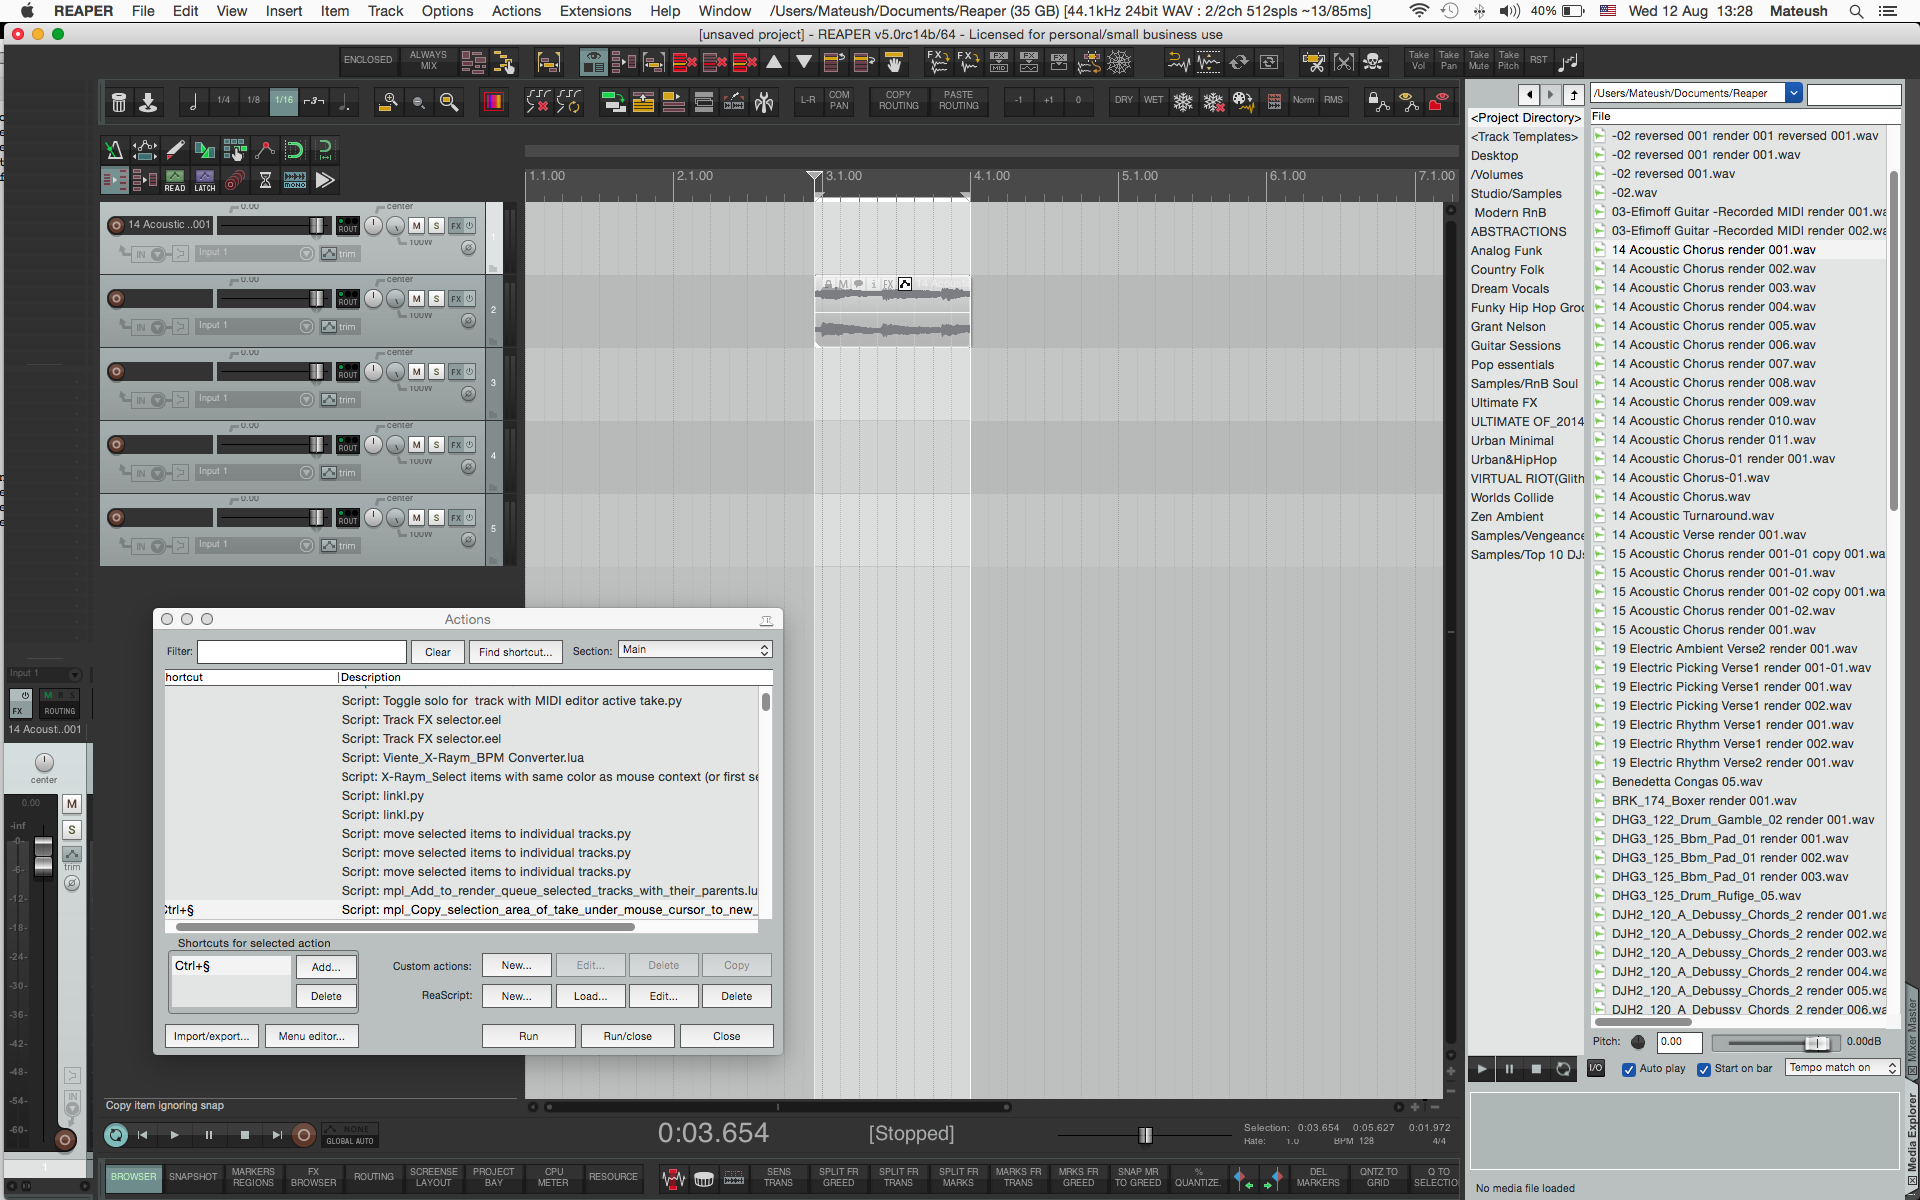Click the white hand grab toolbar icon
This screenshot has height=1200, width=1920.
click(894, 62)
